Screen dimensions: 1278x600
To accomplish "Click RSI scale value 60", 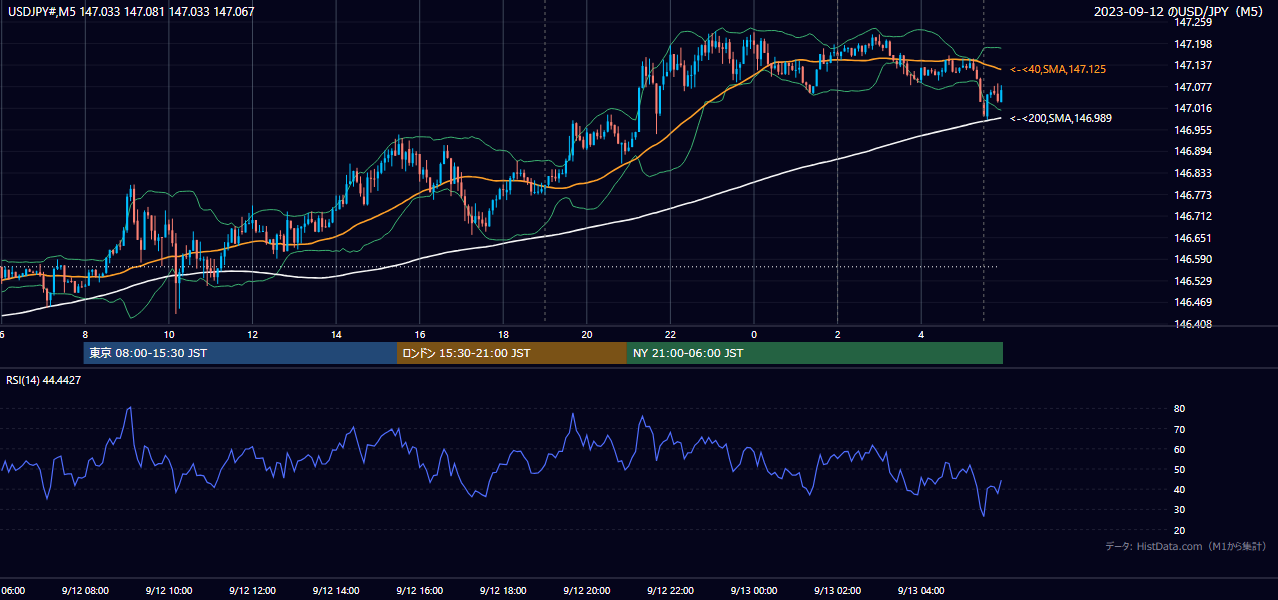I will coord(1180,449).
